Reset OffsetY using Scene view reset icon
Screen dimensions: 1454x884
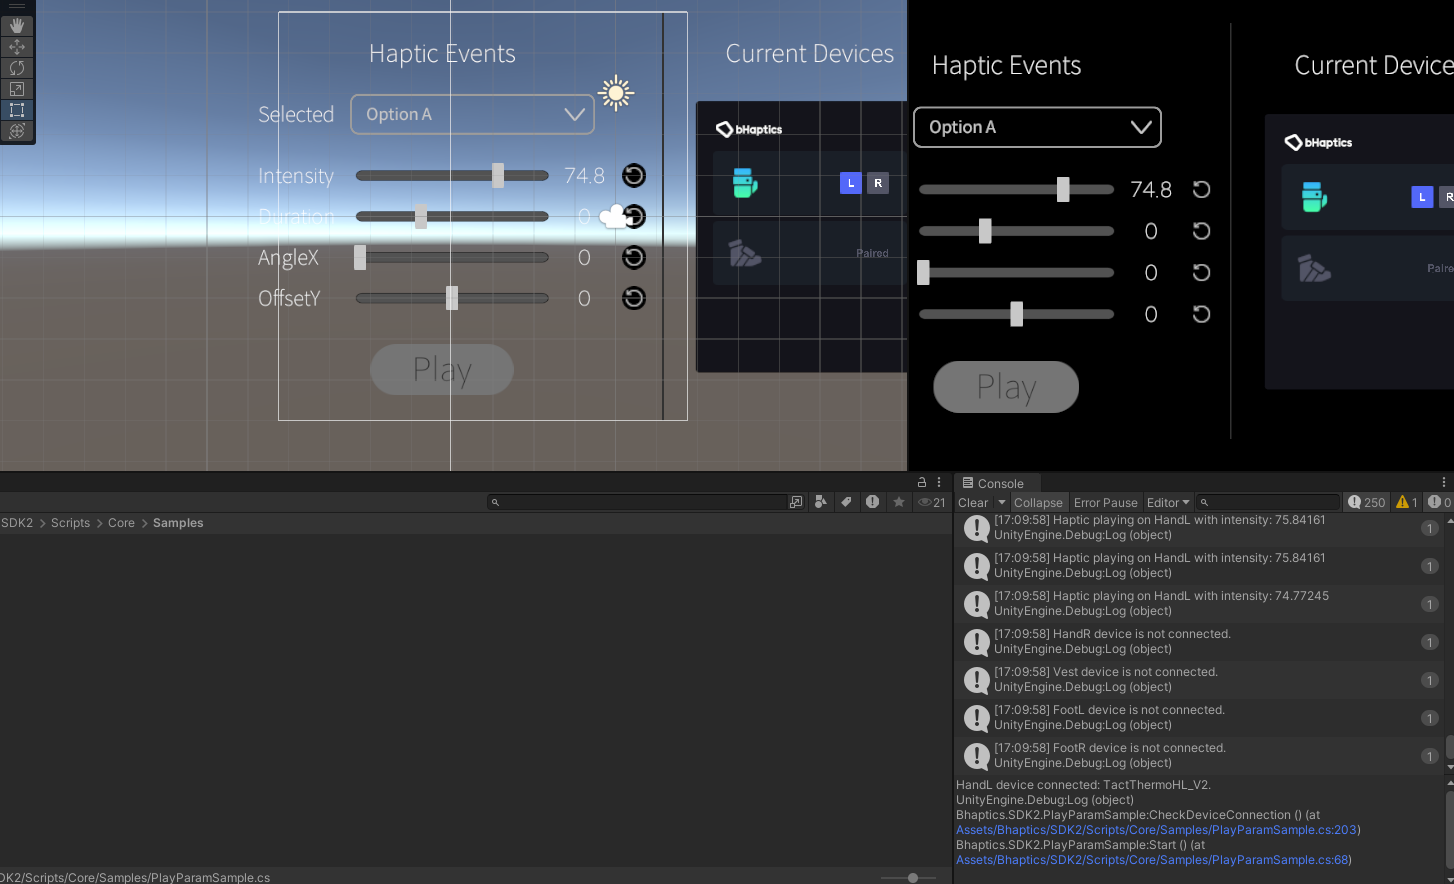pyautogui.click(x=634, y=299)
